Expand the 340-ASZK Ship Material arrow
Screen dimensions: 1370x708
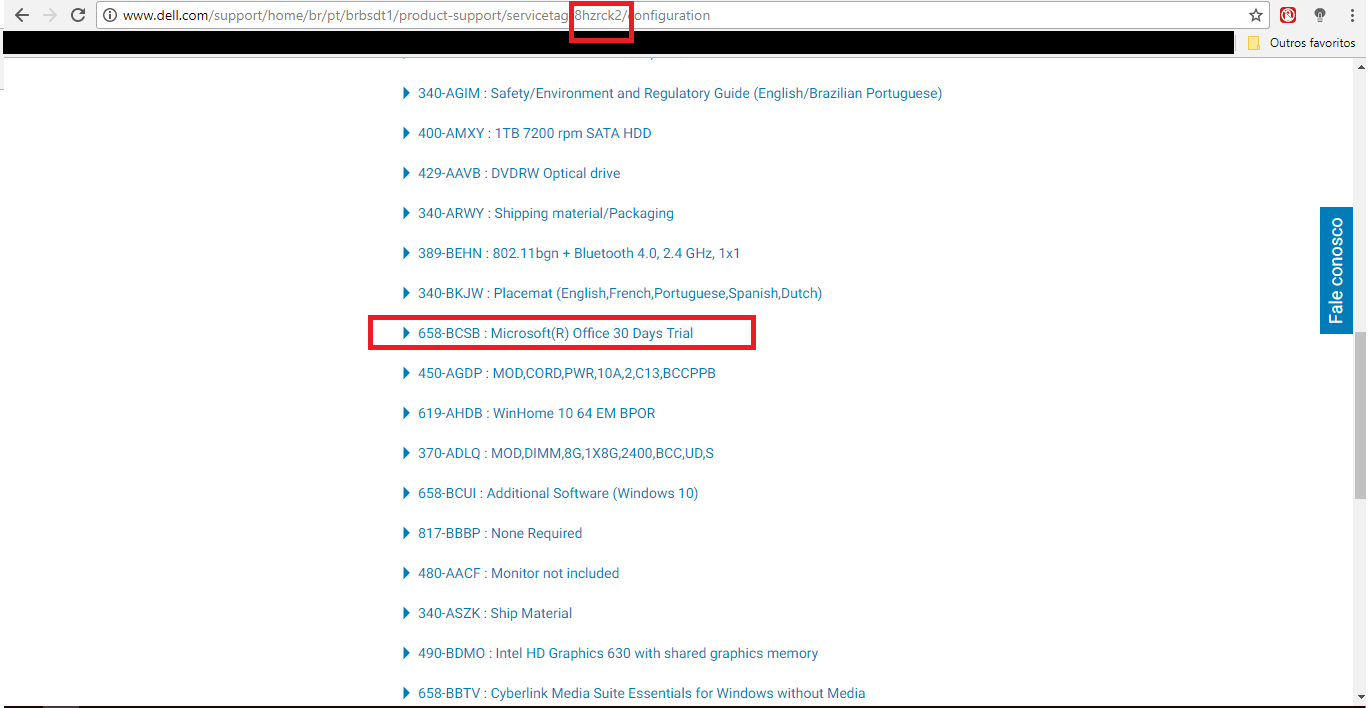pyautogui.click(x=406, y=613)
